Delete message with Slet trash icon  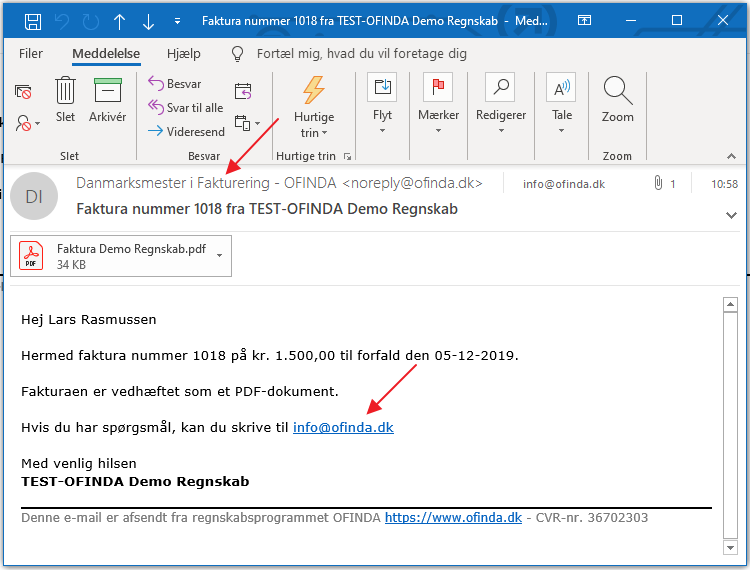click(65, 99)
